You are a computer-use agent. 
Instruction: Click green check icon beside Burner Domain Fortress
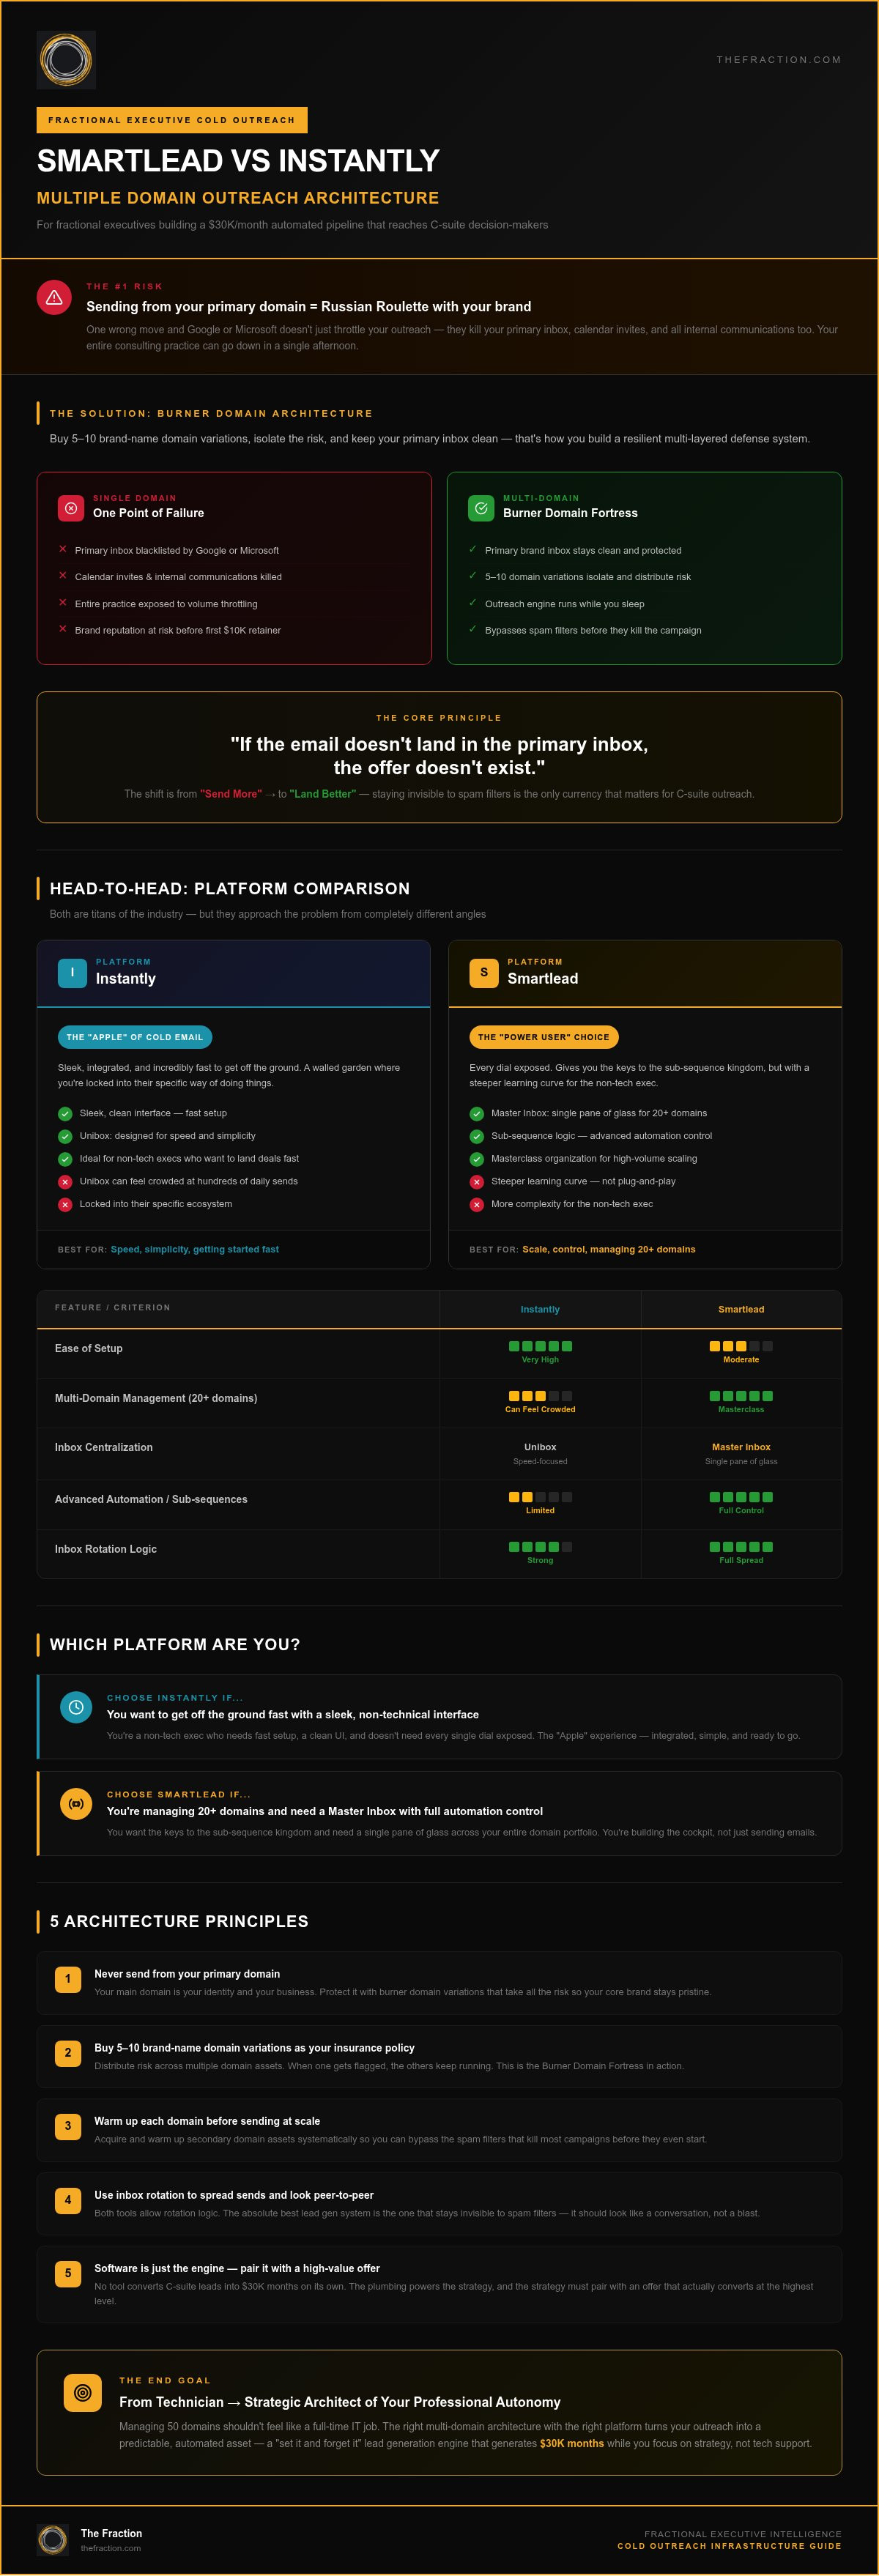pyautogui.click(x=481, y=508)
